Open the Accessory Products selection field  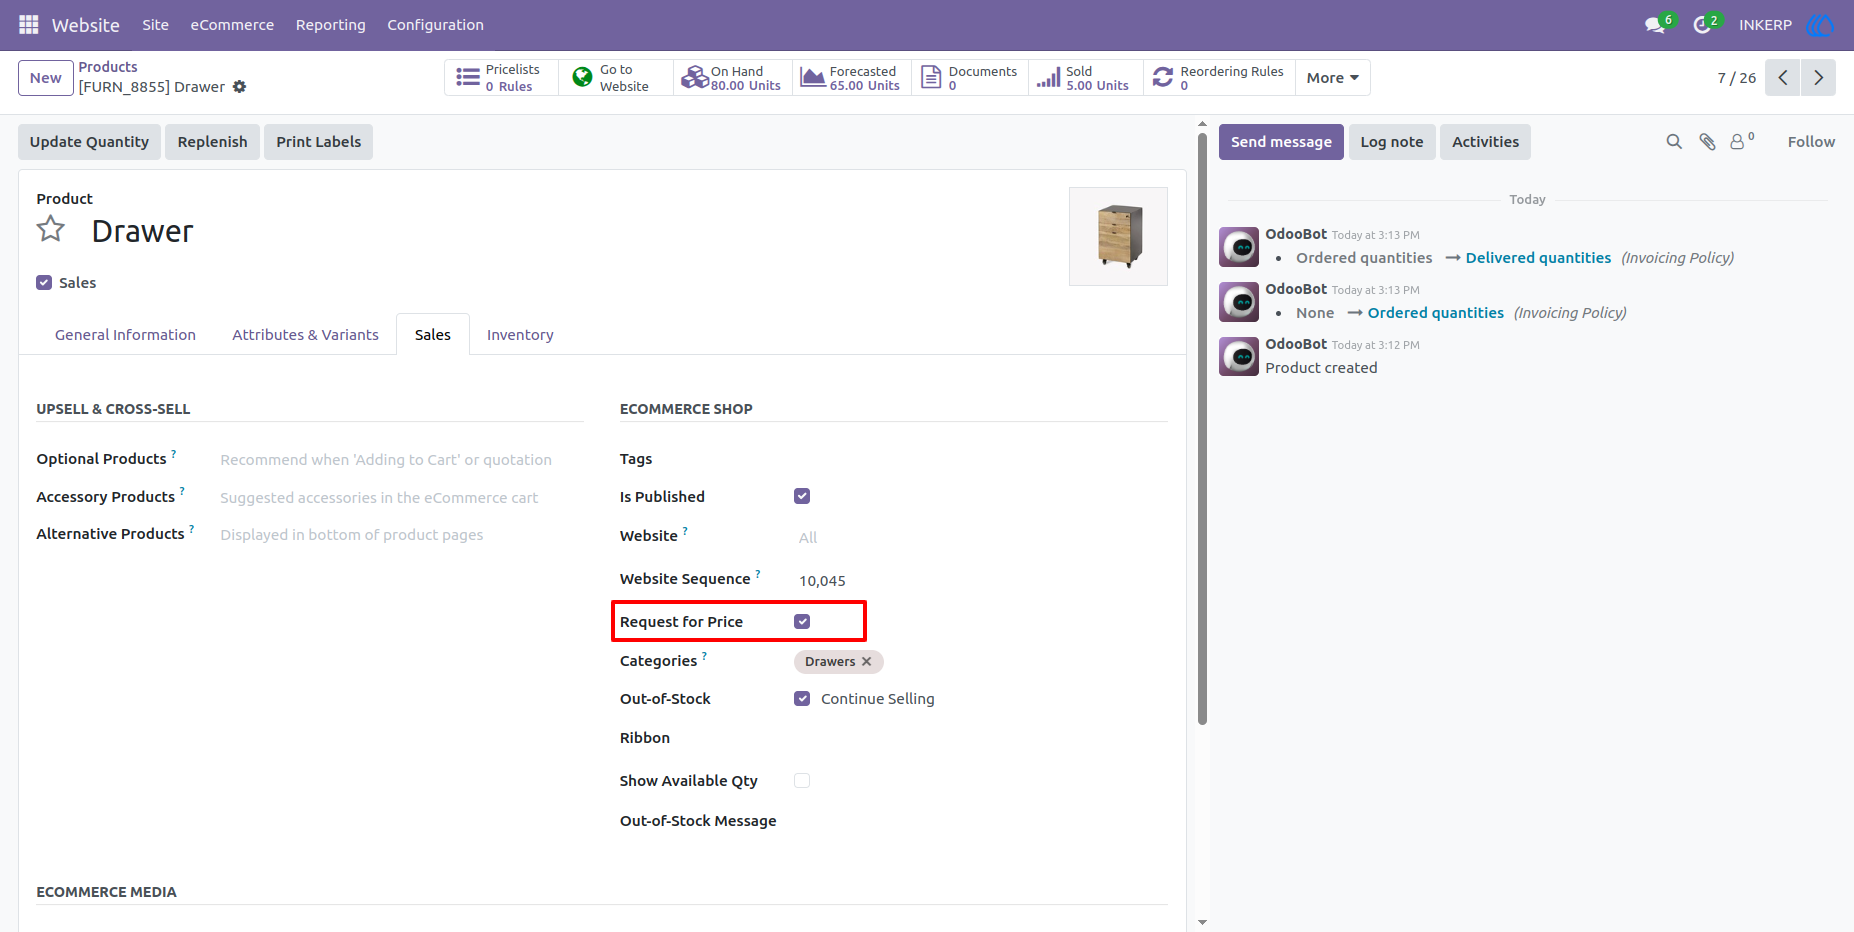(x=400, y=498)
